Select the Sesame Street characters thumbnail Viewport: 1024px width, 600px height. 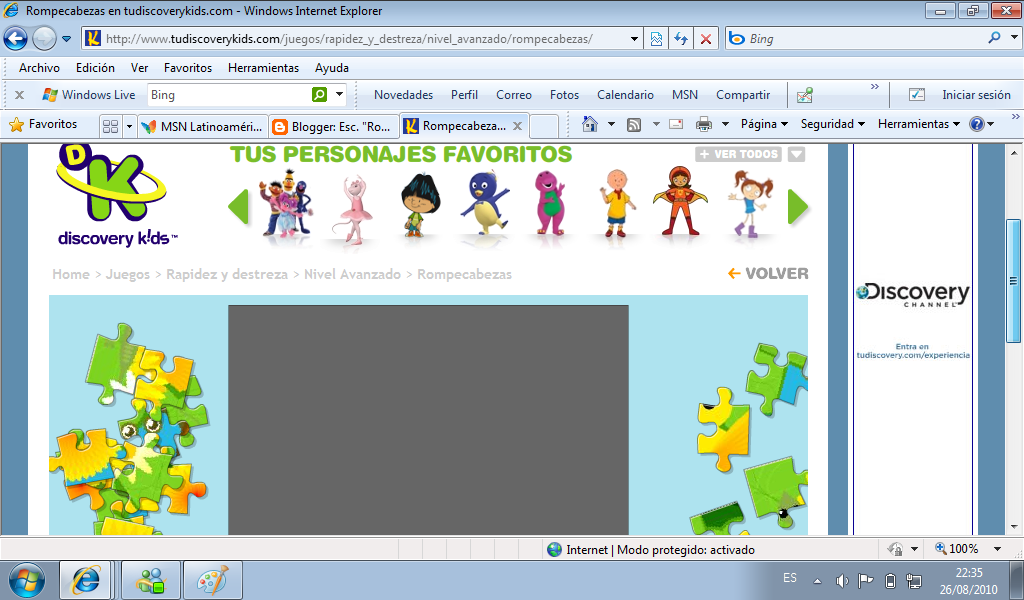285,203
